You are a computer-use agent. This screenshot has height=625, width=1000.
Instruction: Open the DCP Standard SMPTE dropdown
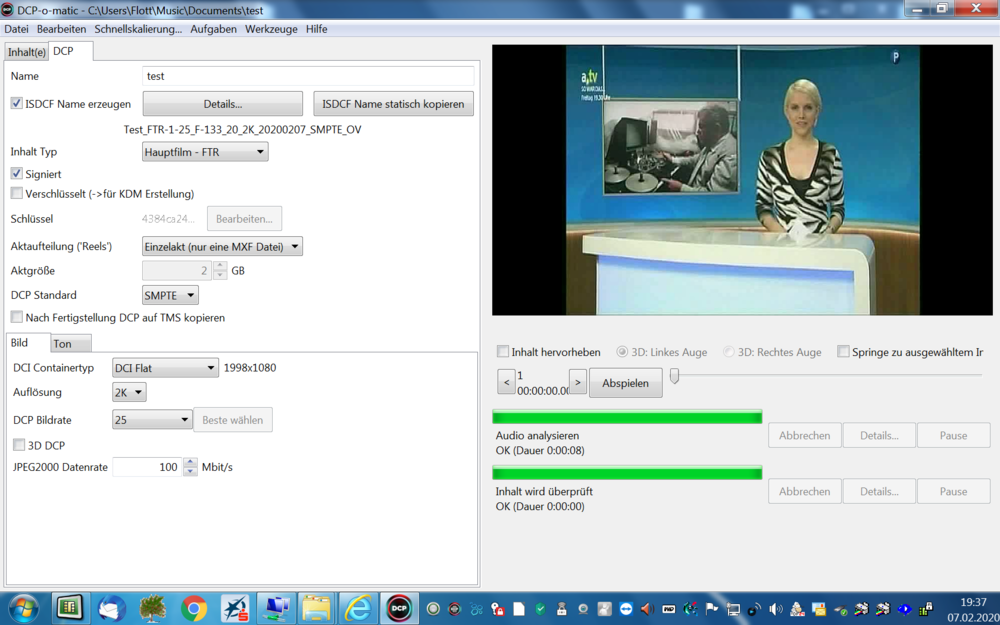[170, 296]
